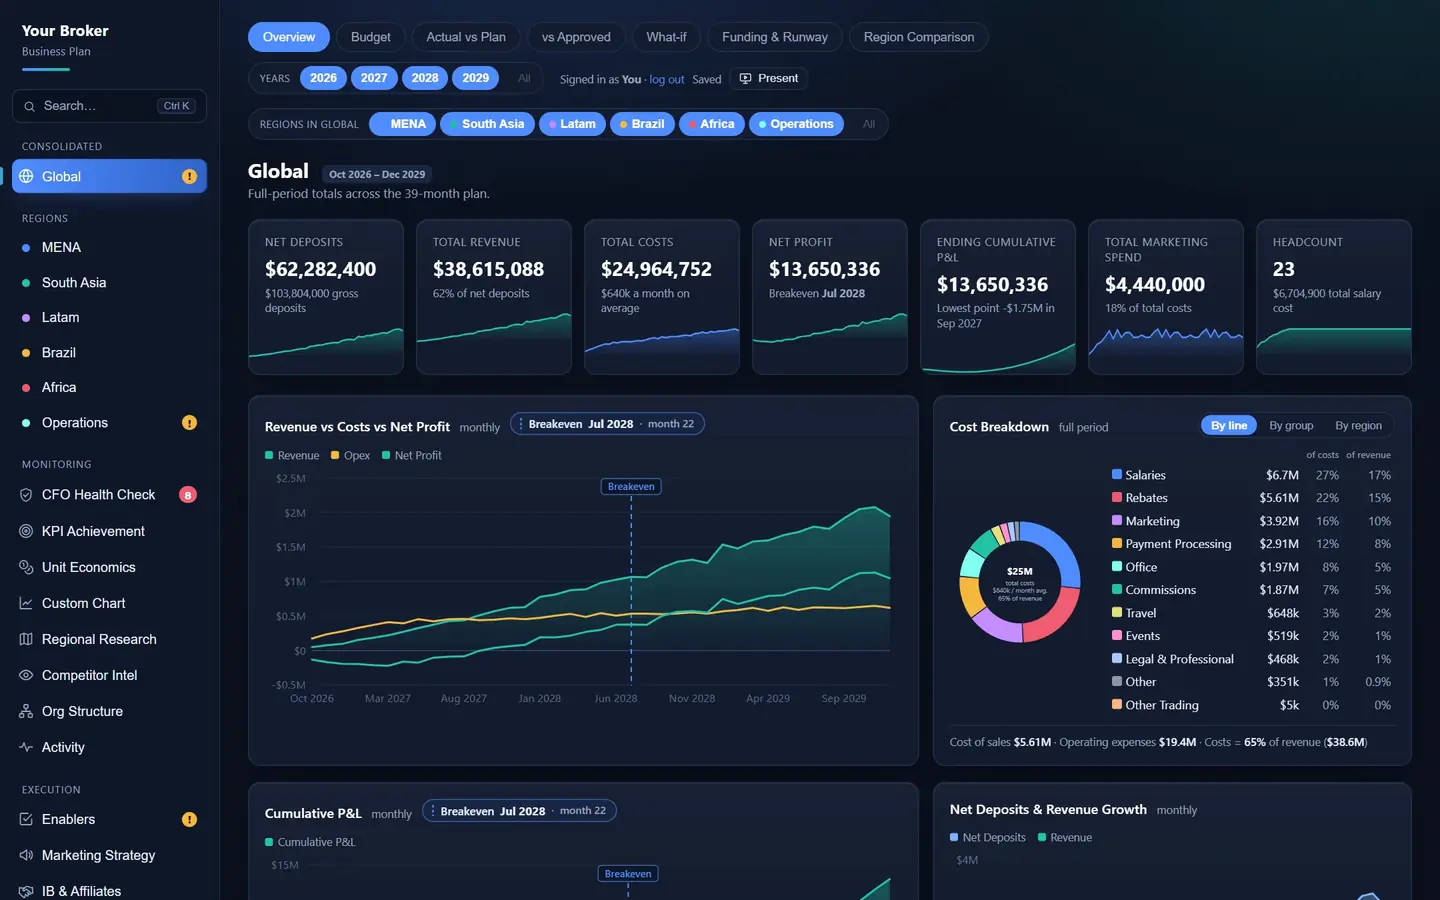
Task: Click the Marketing Strategy megaphone icon
Action: coord(26,855)
